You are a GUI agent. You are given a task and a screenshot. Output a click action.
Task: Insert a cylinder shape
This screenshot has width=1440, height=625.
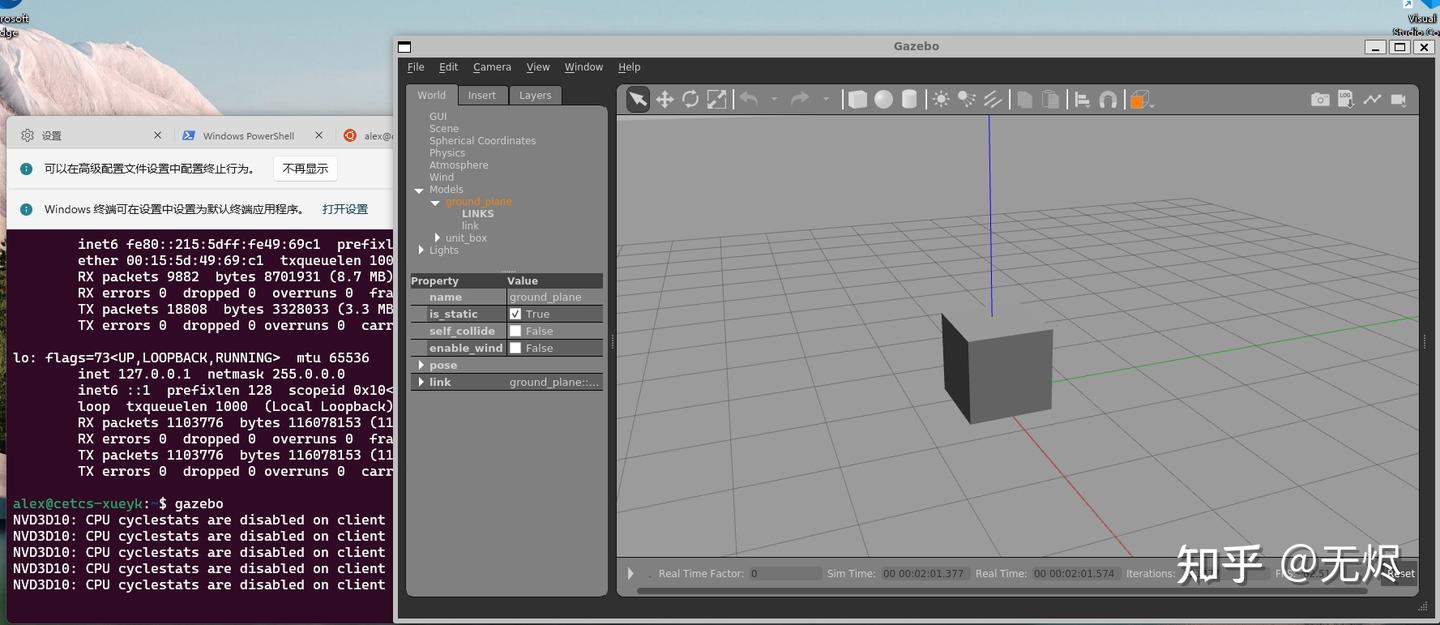pos(909,99)
